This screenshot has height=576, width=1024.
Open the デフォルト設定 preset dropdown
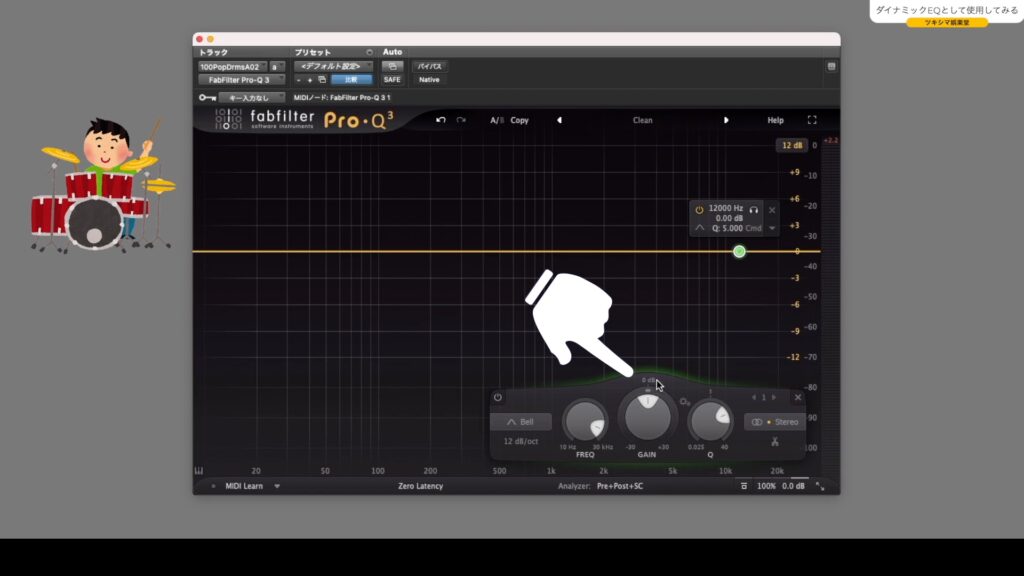coord(333,66)
